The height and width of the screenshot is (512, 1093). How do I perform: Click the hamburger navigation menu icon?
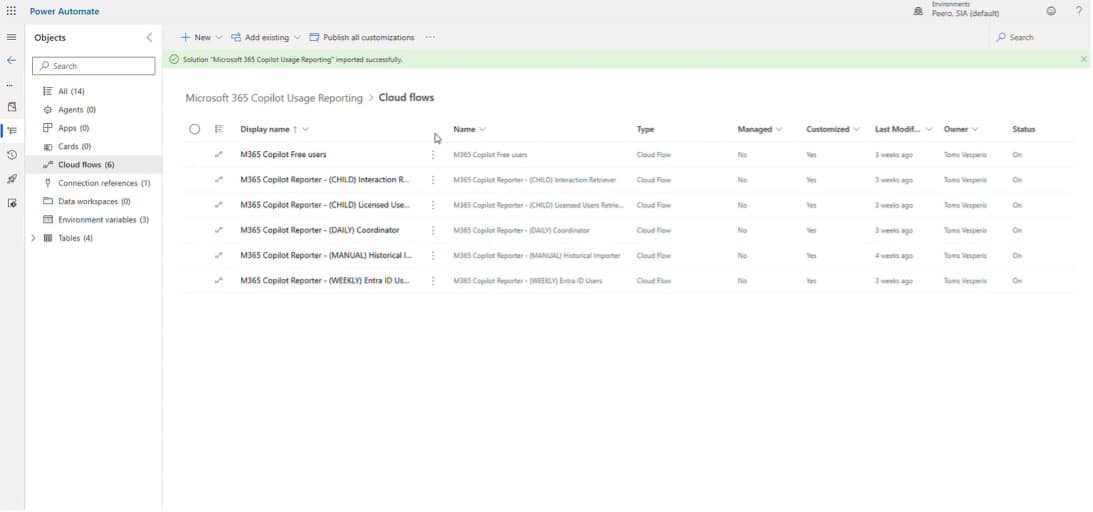tap(11, 37)
